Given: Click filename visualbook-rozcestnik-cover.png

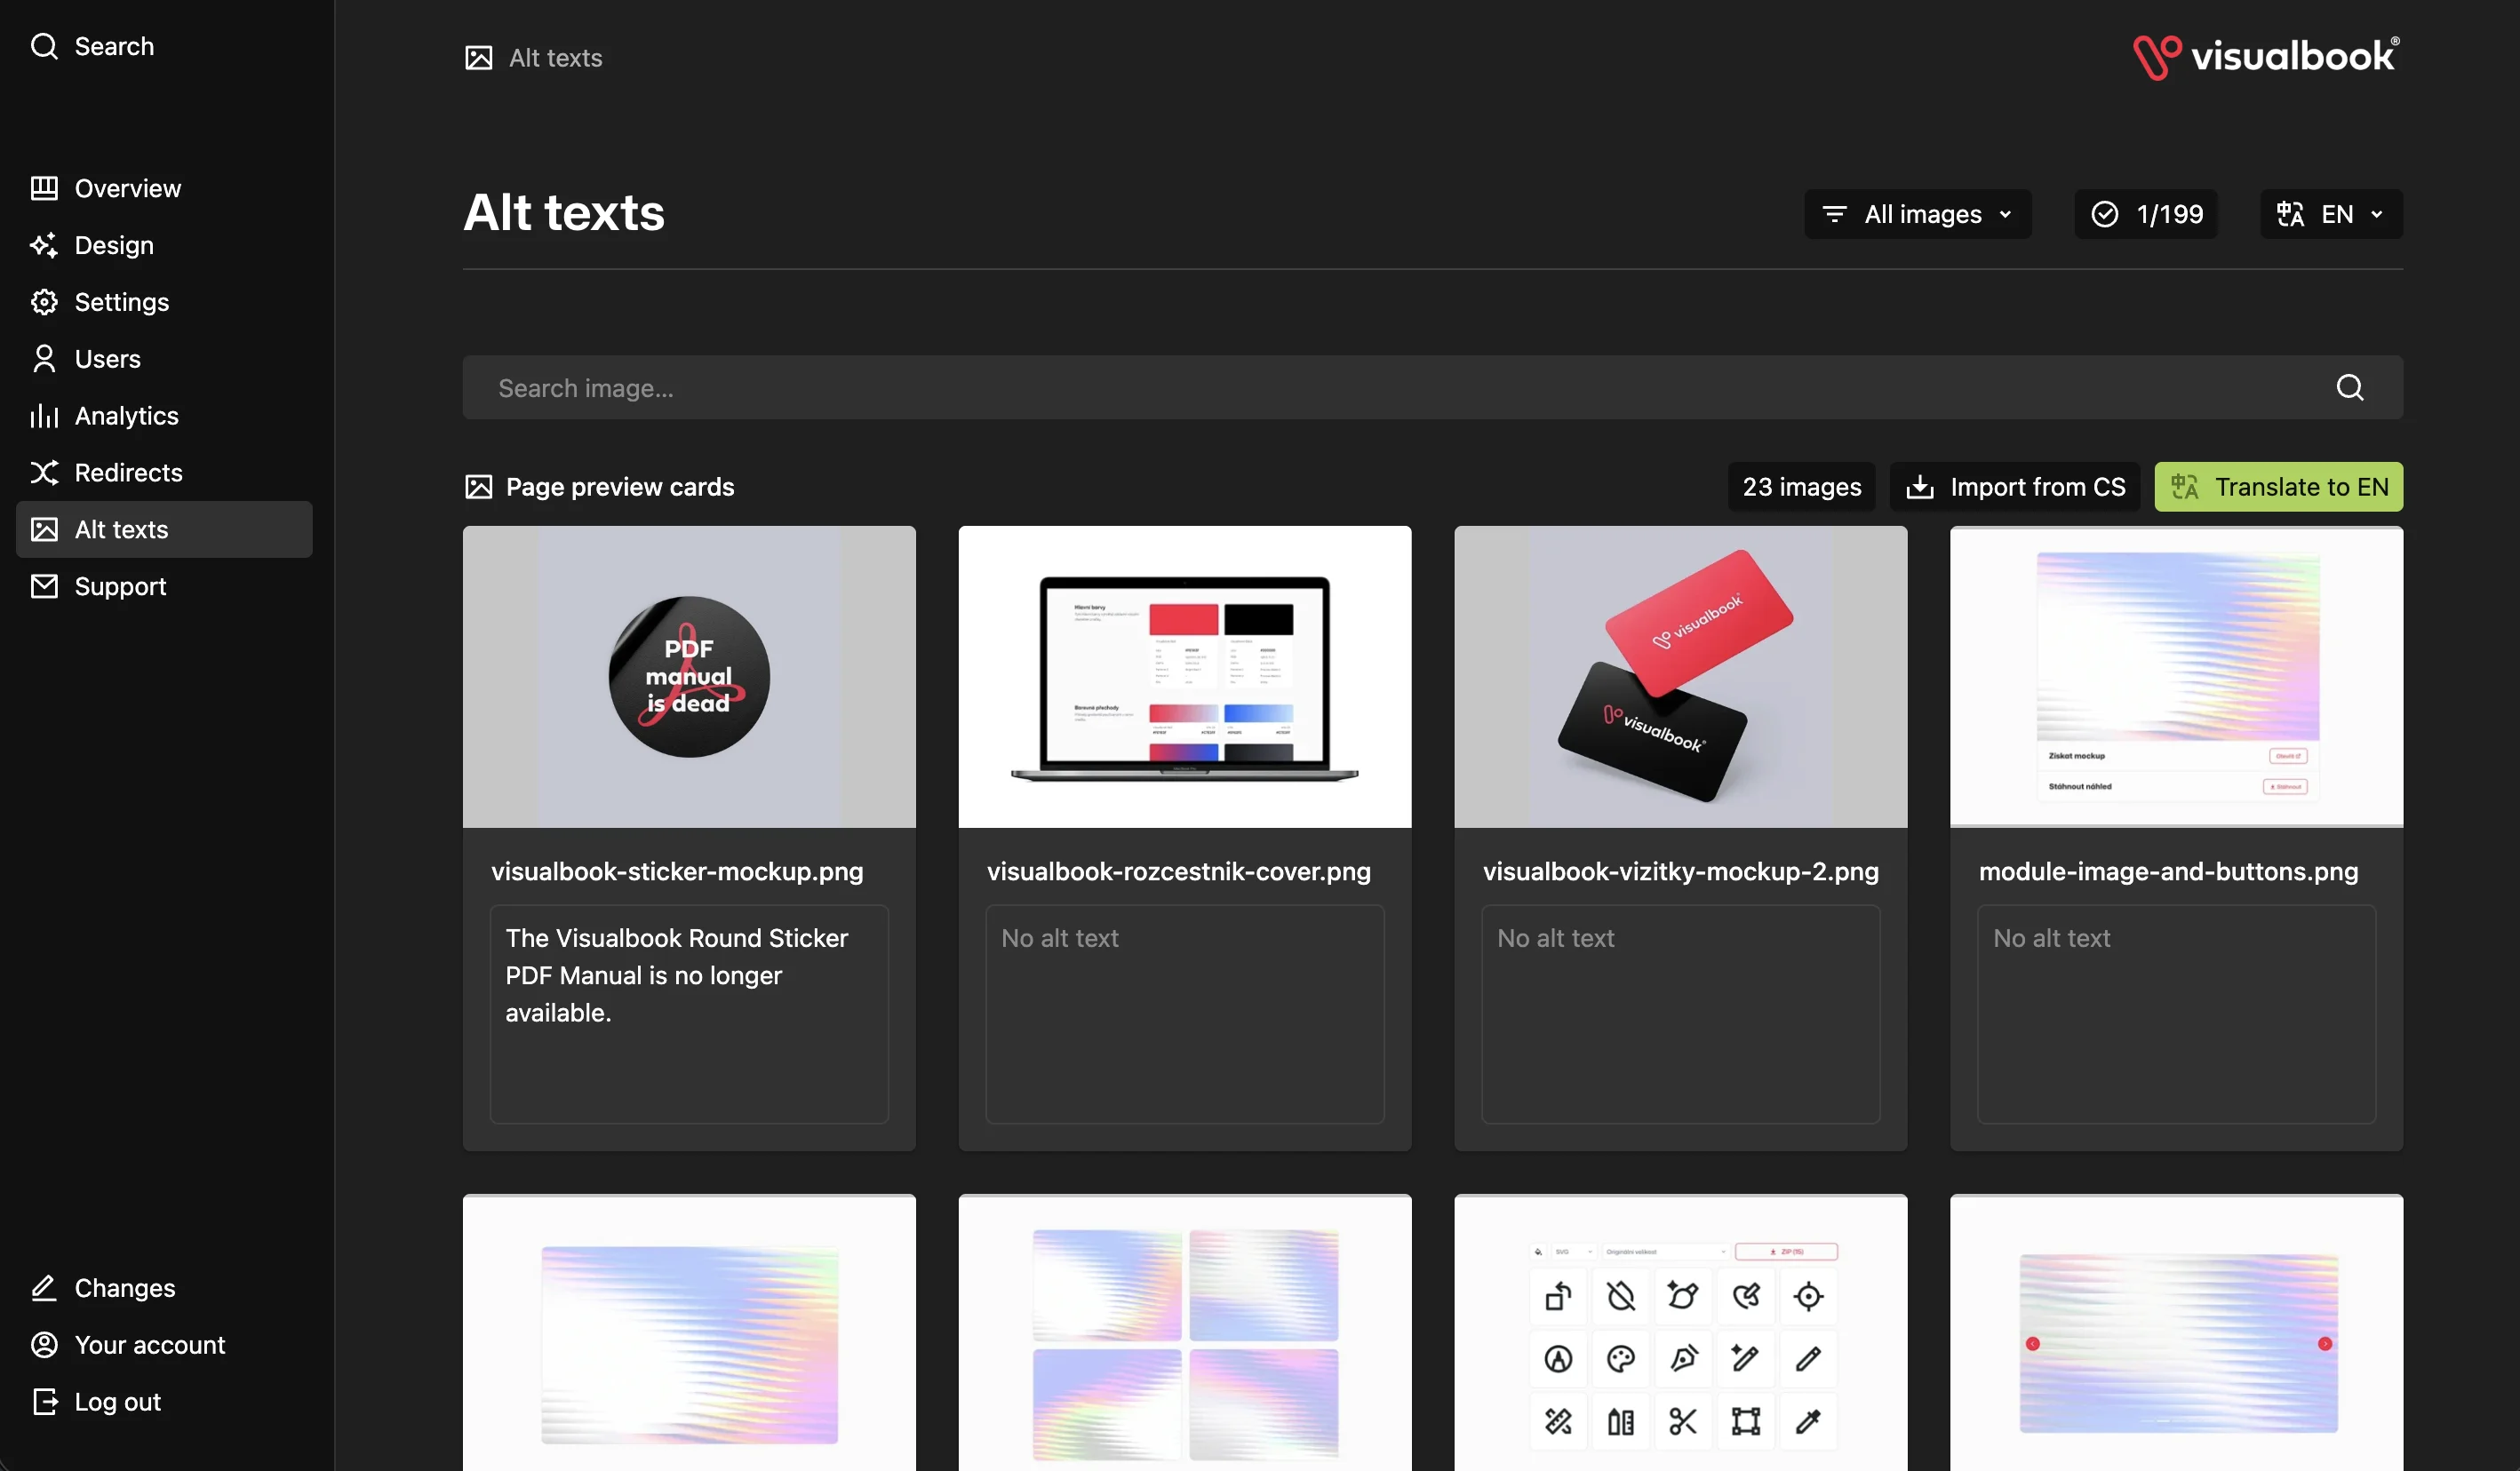Looking at the screenshot, I should click(1179, 872).
